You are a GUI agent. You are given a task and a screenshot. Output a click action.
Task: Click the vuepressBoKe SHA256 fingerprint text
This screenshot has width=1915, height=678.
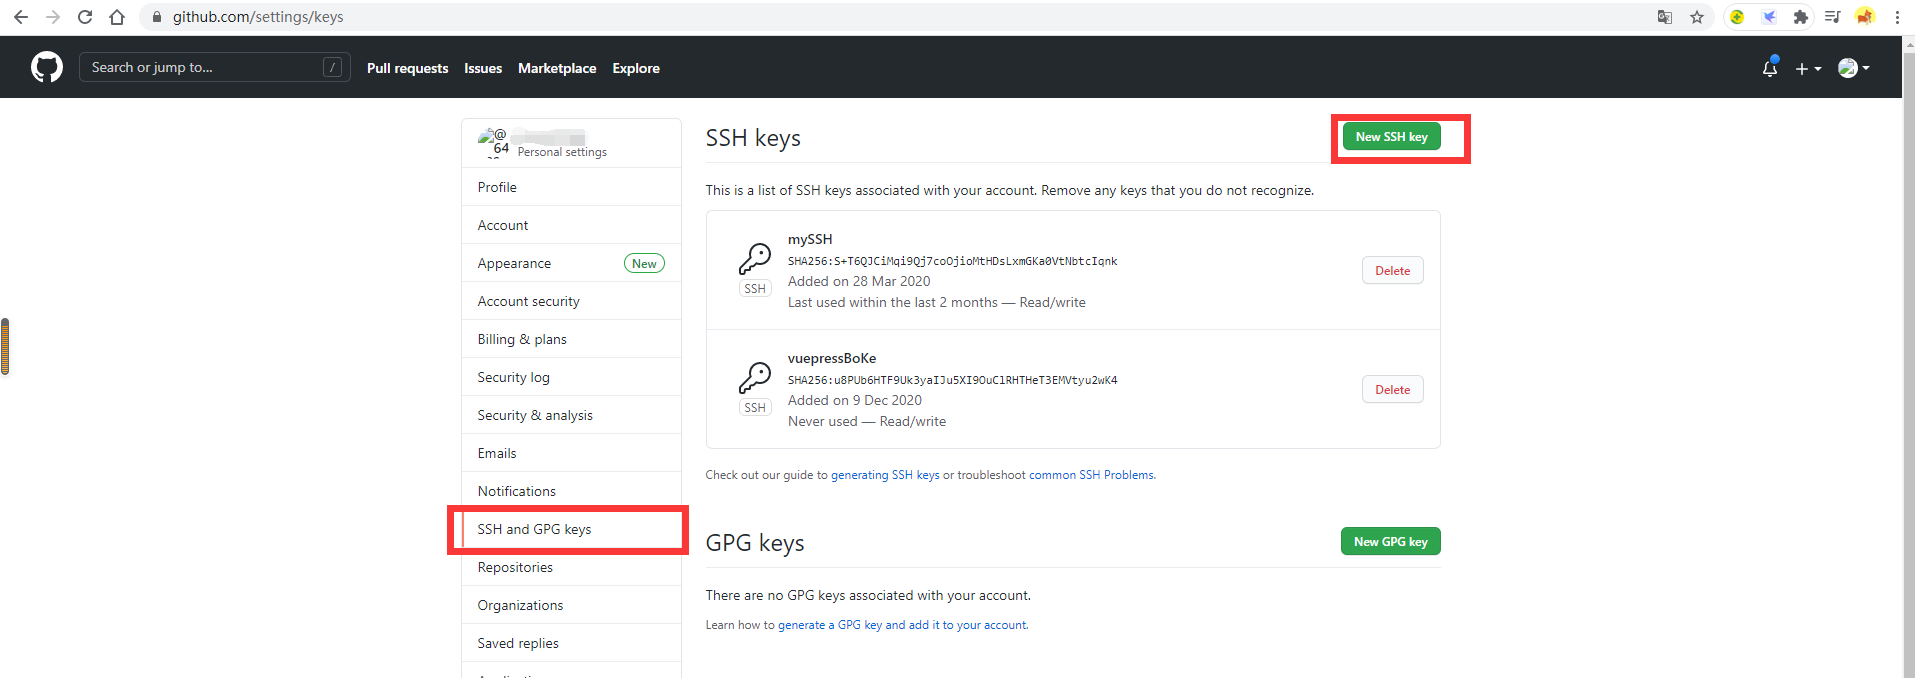pyautogui.click(x=952, y=380)
